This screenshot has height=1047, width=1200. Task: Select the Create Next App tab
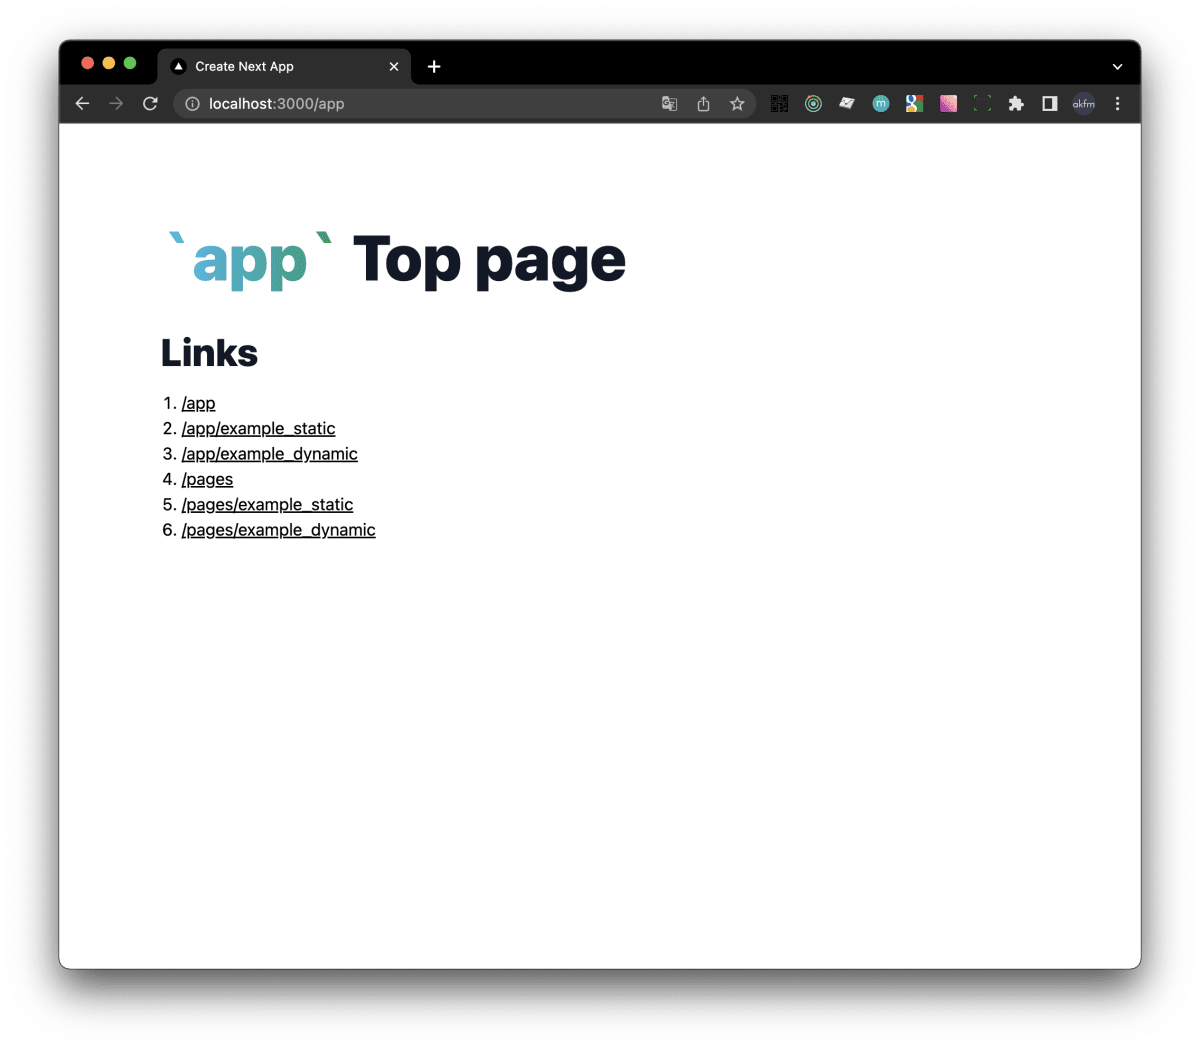tap(285, 67)
